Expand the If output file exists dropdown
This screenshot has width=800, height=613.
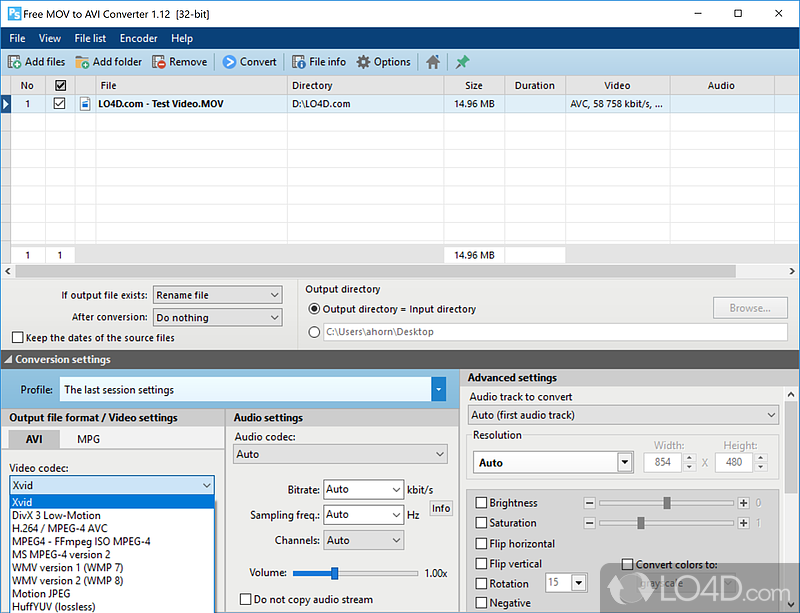click(274, 295)
